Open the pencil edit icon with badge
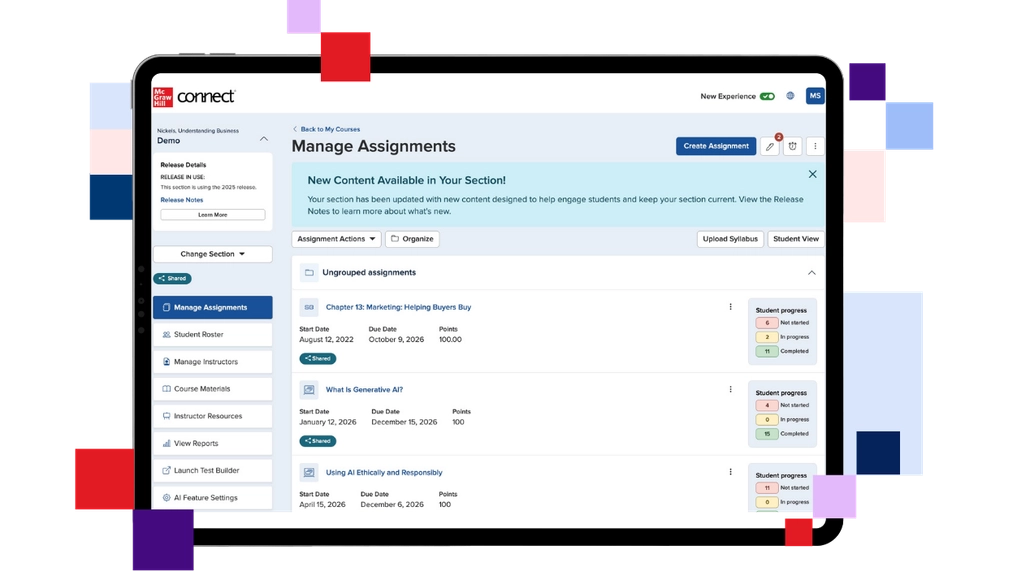Viewport: 1017px width, 572px height. click(x=770, y=146)
